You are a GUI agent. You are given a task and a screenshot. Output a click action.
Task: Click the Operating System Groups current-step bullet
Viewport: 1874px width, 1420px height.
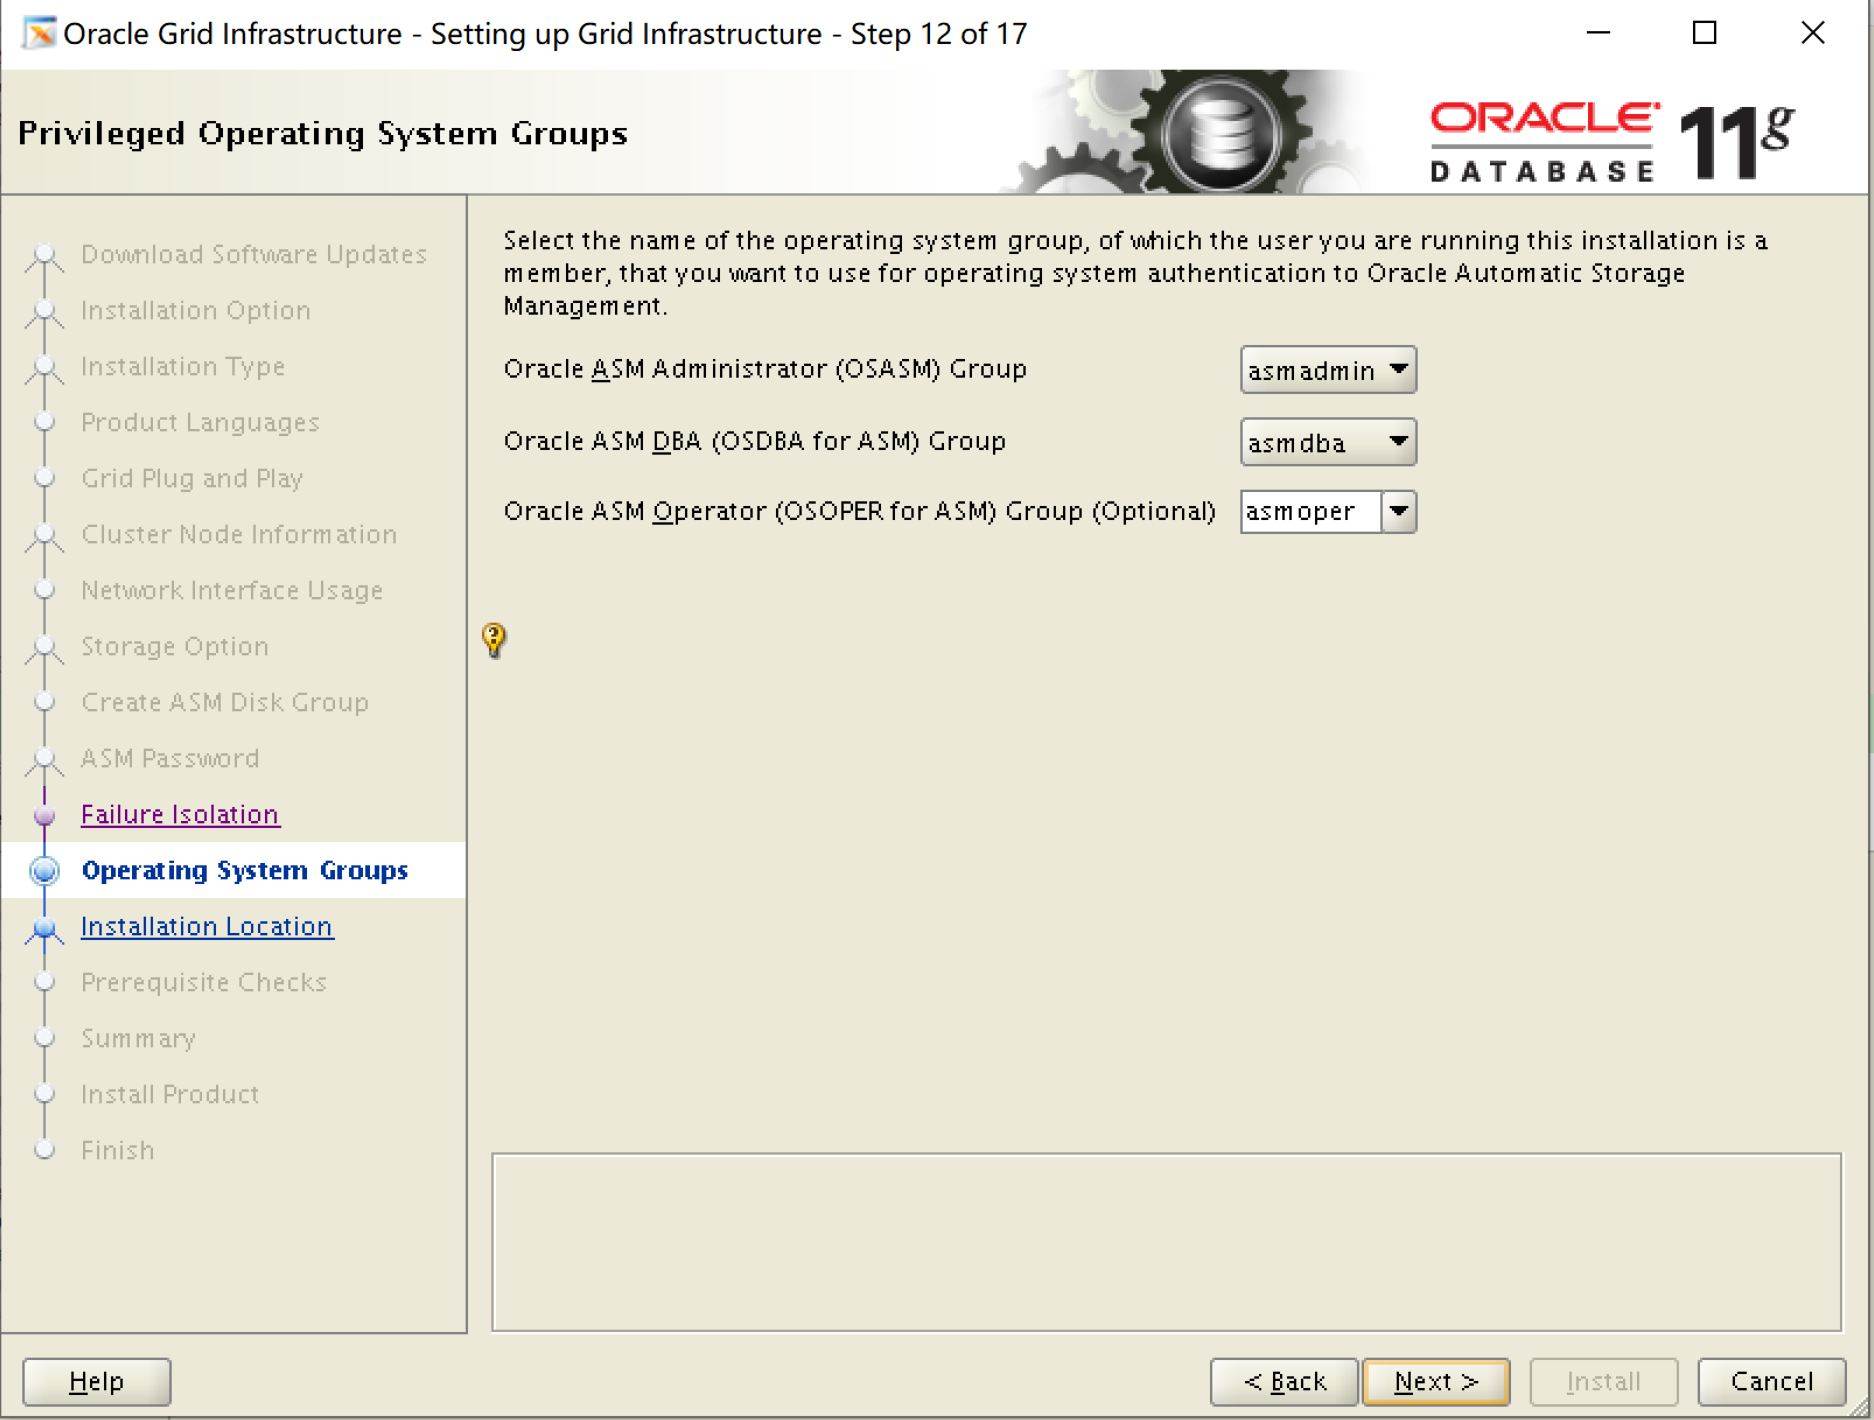click(x=44, y=871)
